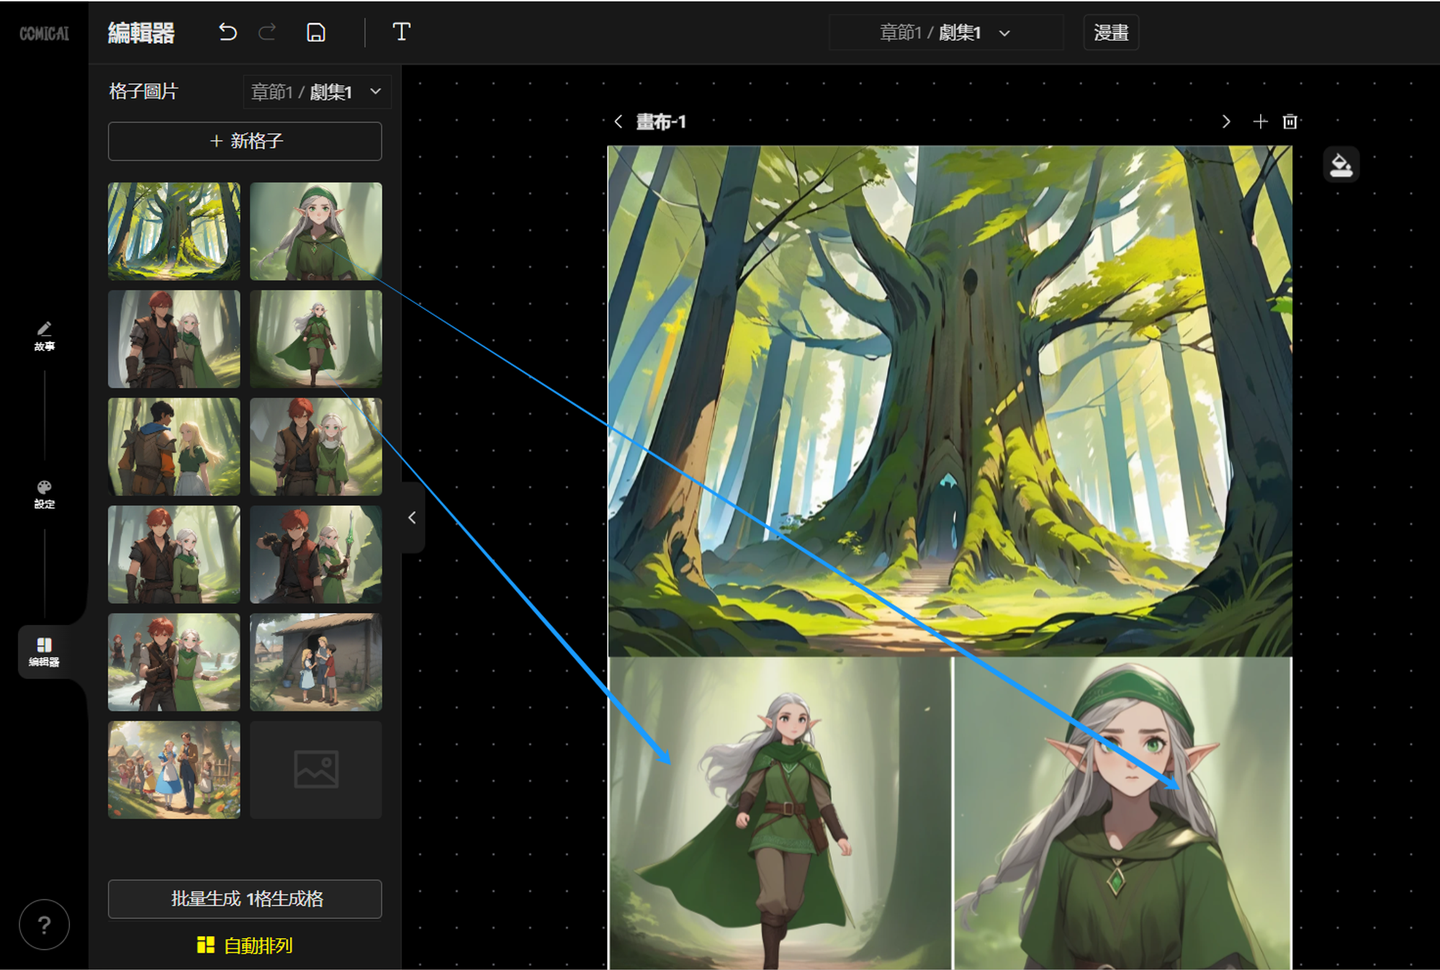Click the empty image placeholder cell
1440x970 pixels.
pos(316,770)
